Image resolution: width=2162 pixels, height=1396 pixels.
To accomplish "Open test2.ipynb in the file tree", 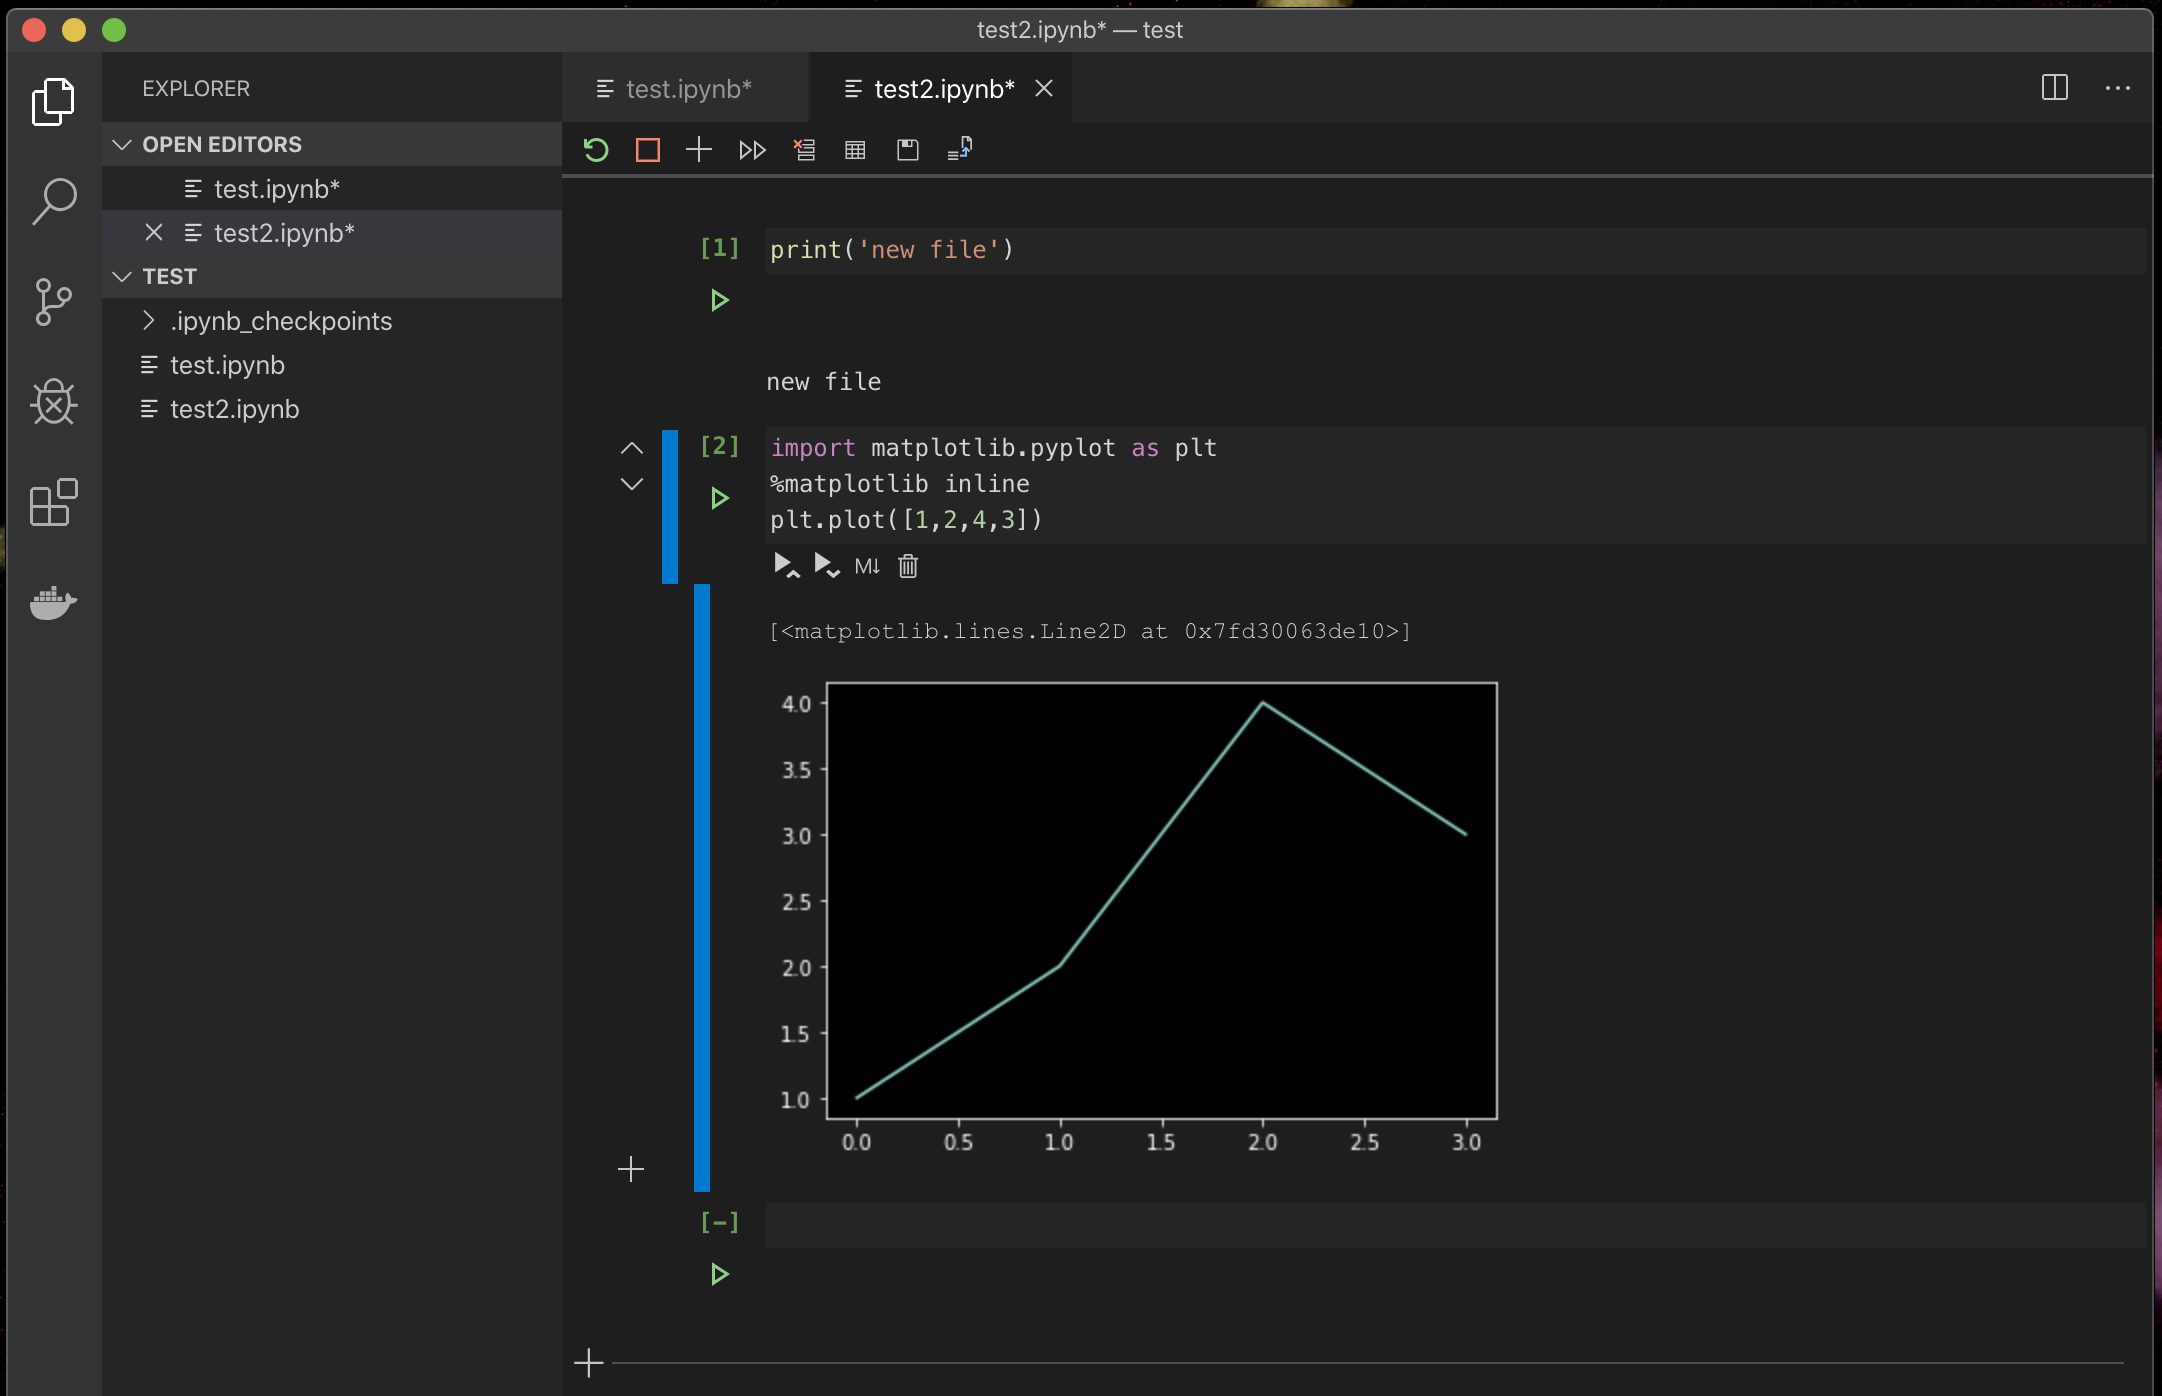I will coord(234,409).
